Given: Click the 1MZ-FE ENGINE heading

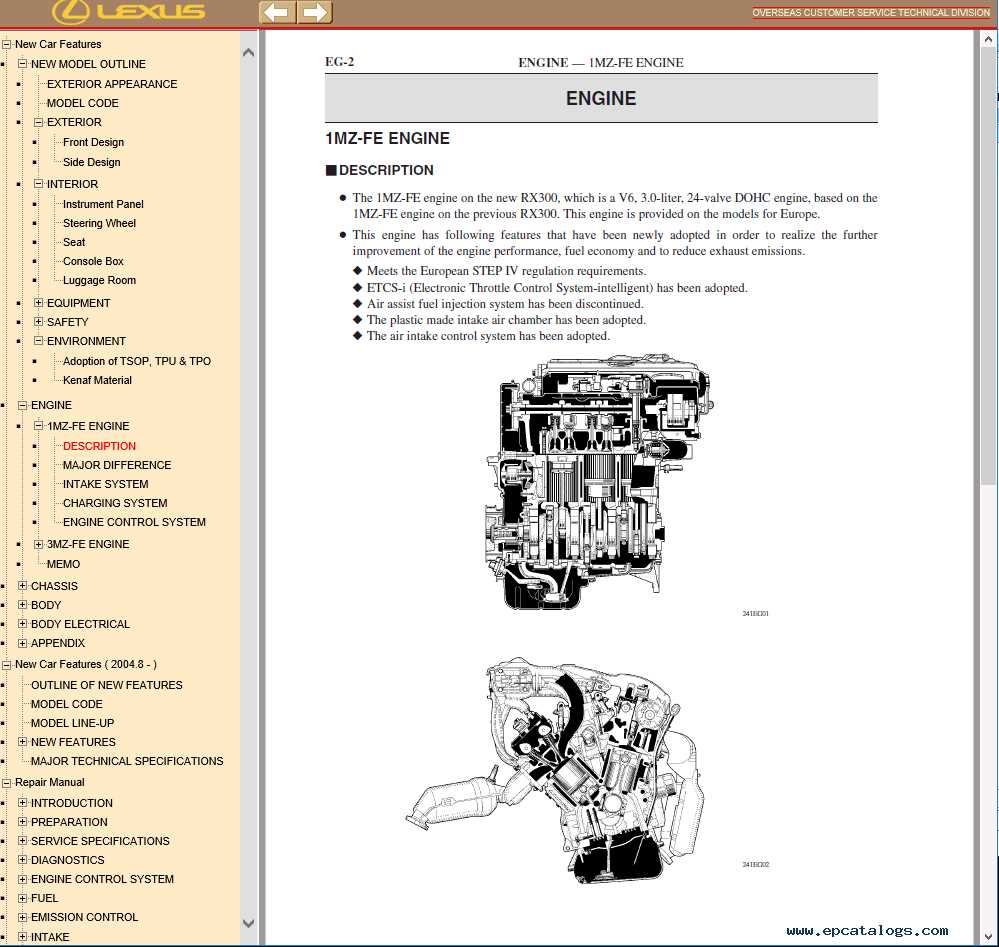Looking at the screenshot, I should (x=387, y=138).
